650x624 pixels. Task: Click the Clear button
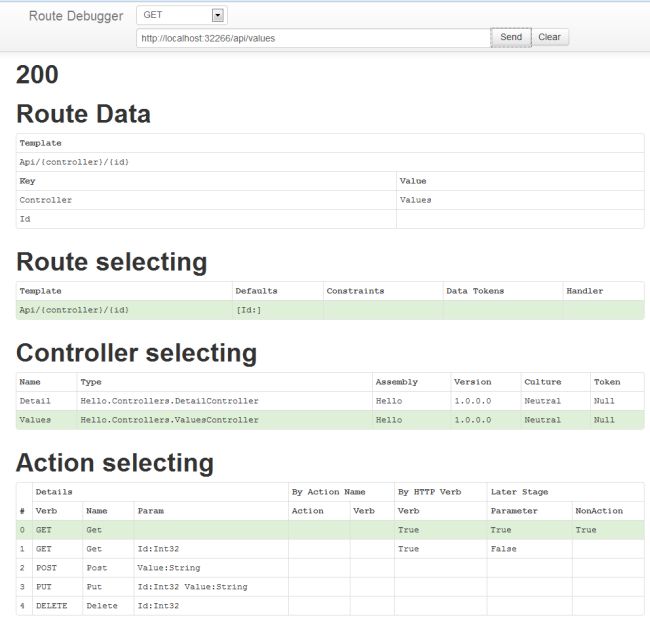tap(550, 37)
